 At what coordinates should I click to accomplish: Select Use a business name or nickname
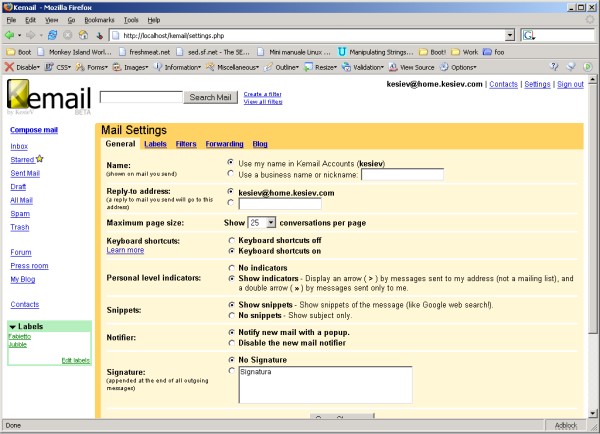pyautogui.click(x=231, y=173)
